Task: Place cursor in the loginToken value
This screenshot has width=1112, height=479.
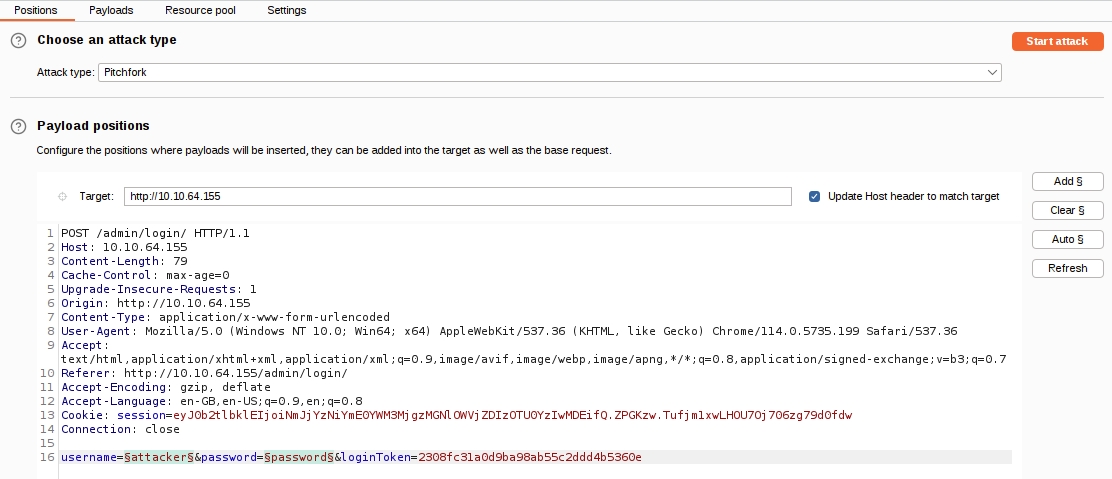Action: 530,457
